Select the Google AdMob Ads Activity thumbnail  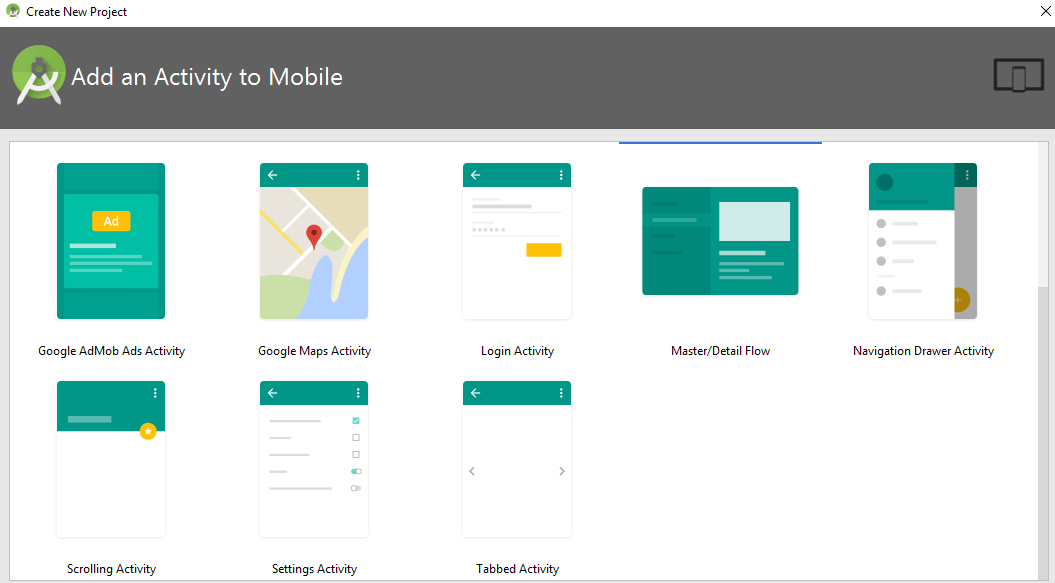coord(111,241)
